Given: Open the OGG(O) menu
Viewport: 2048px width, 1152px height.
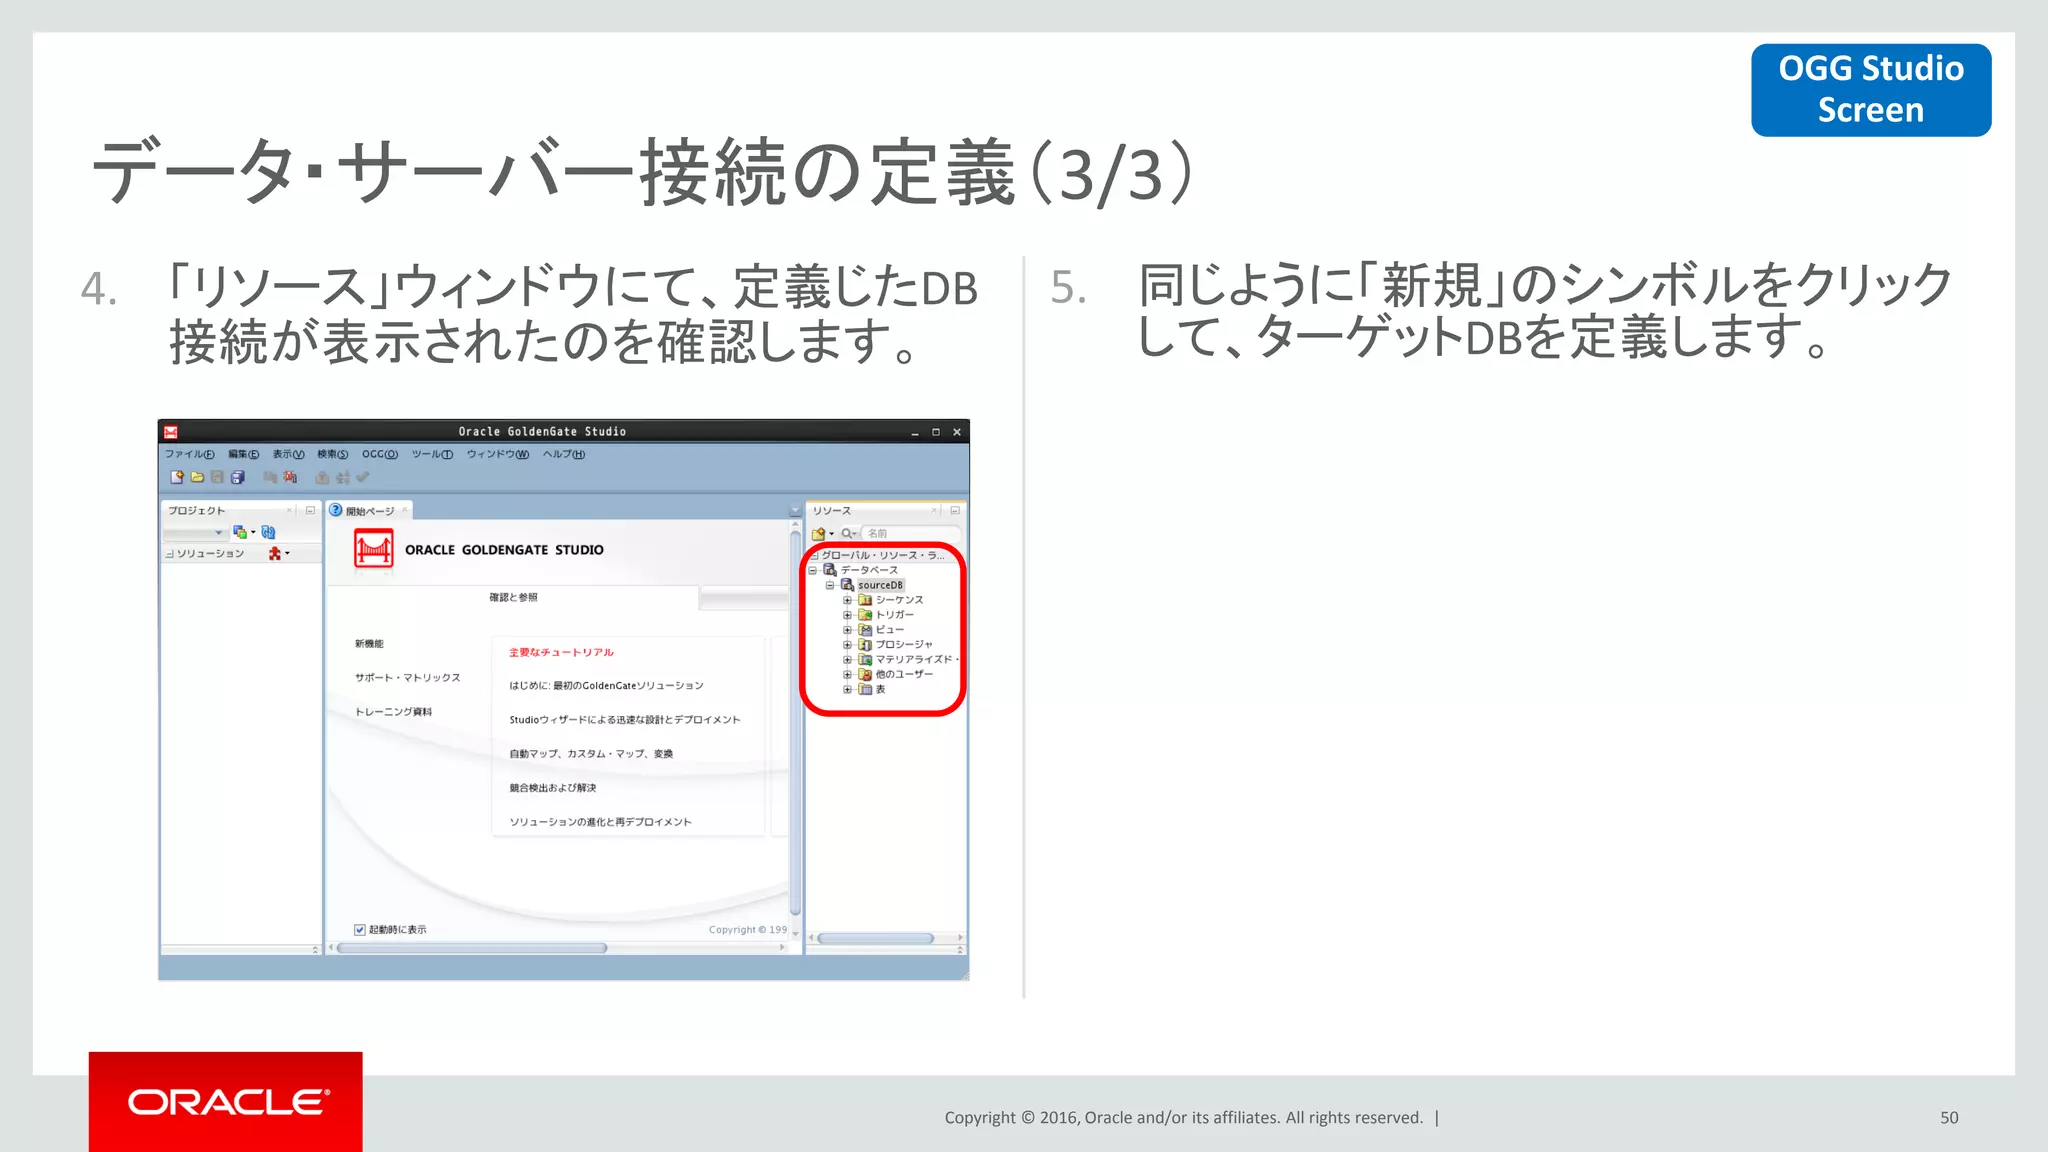Looking at the screenshot, I should tap(380, 454).
